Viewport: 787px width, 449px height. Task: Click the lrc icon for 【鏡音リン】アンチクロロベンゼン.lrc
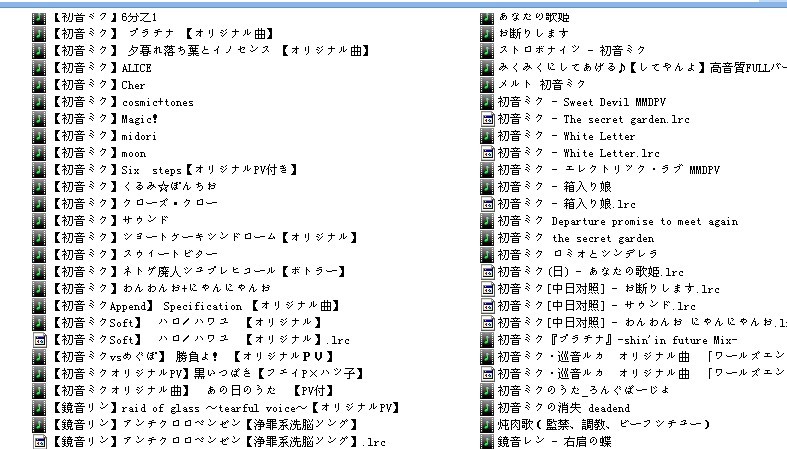(39, 441)
